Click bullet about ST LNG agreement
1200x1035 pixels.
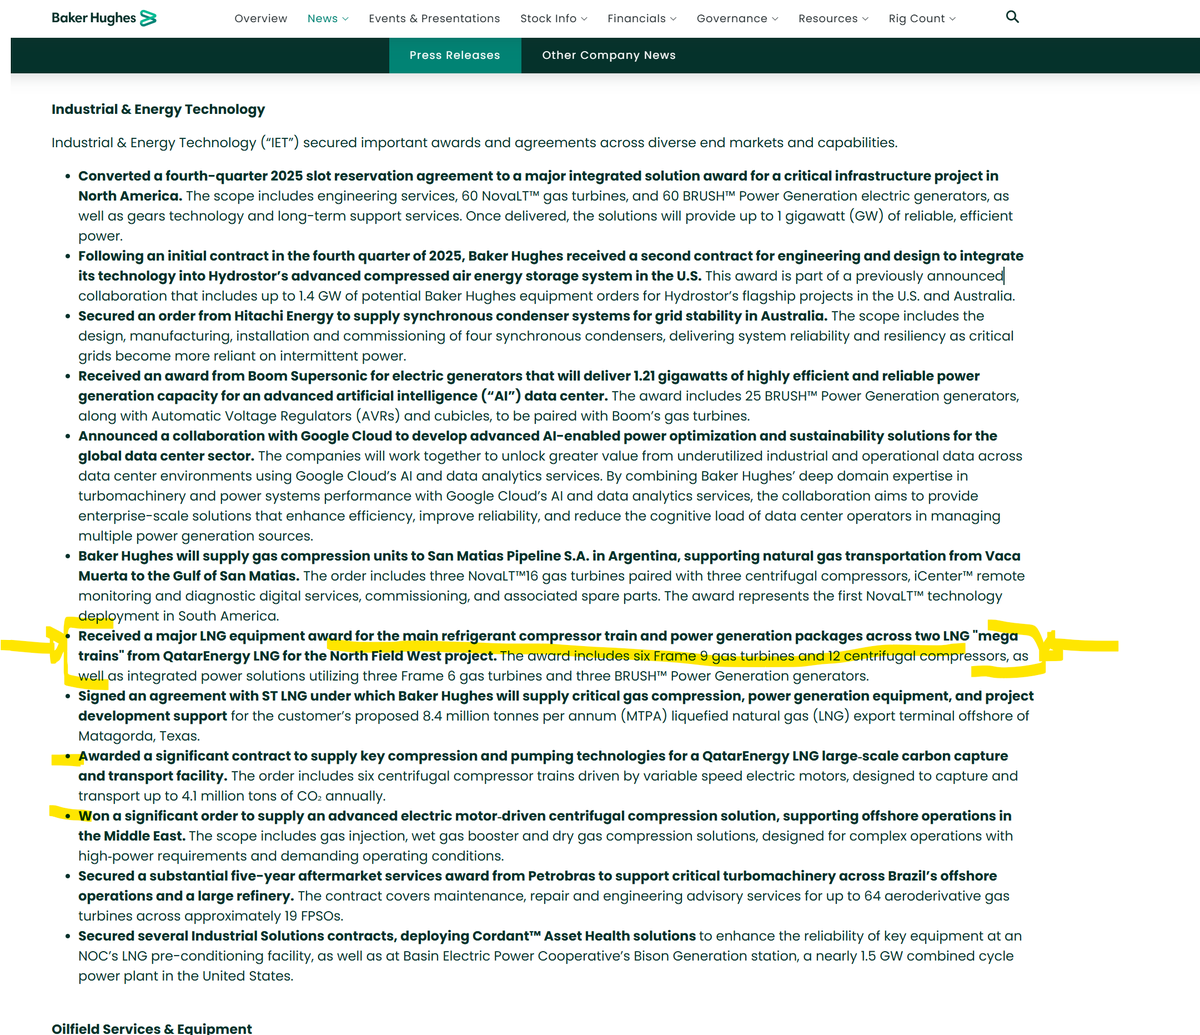pos(556,716)
